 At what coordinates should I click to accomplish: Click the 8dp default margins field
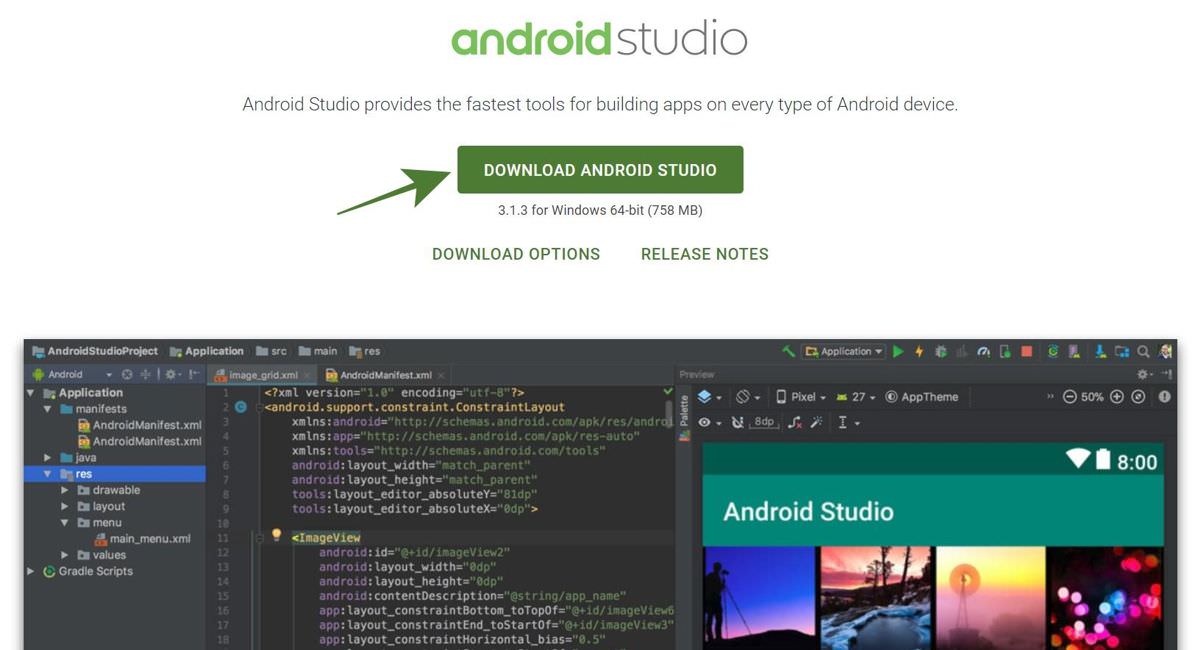764,423
